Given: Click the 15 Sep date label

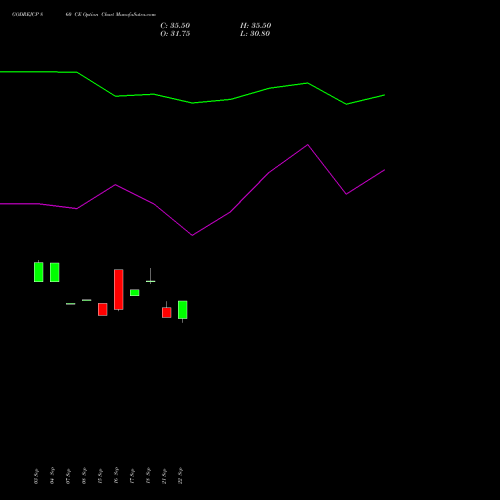Looking at the screenshot, I should (100, 476).
